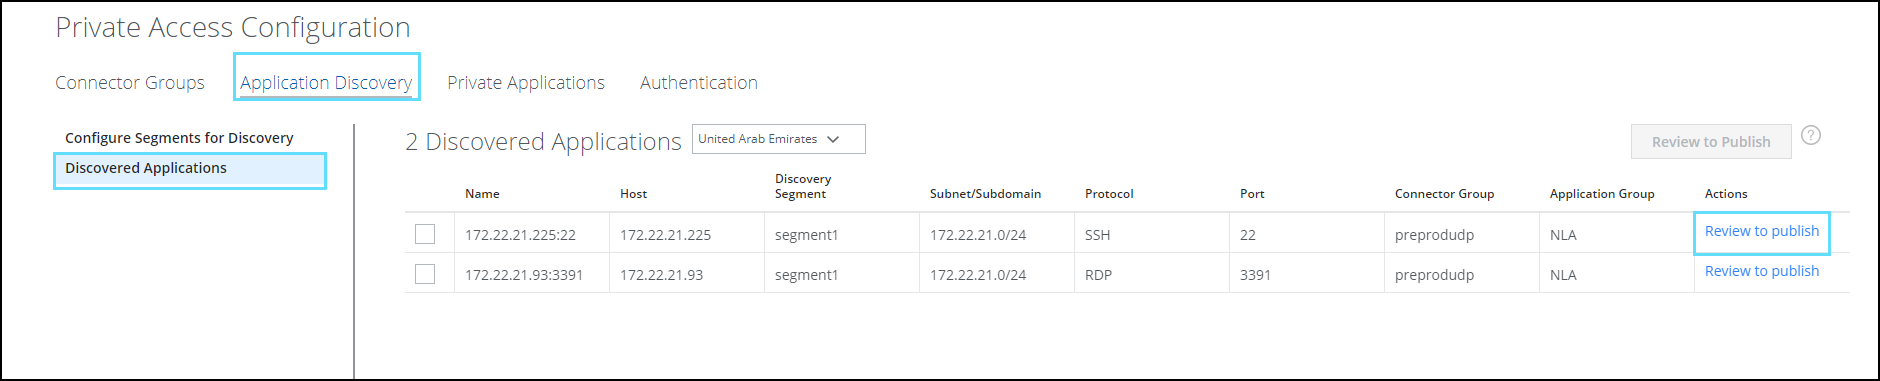Viewport: 1880px width, 381px height.
Task: Click the Port column header
Action: (1252, 194)
